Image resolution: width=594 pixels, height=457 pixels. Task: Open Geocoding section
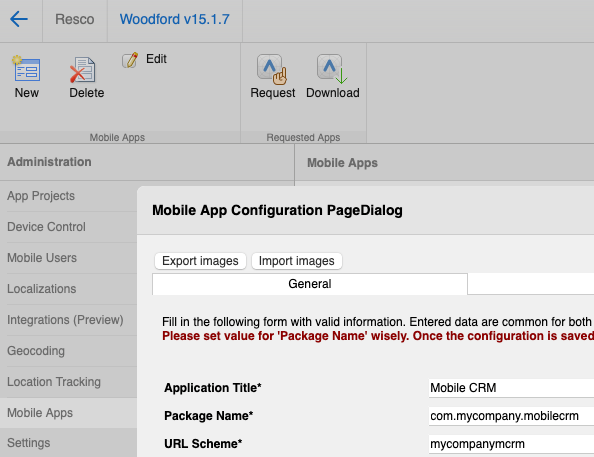[x=36, y=351]
